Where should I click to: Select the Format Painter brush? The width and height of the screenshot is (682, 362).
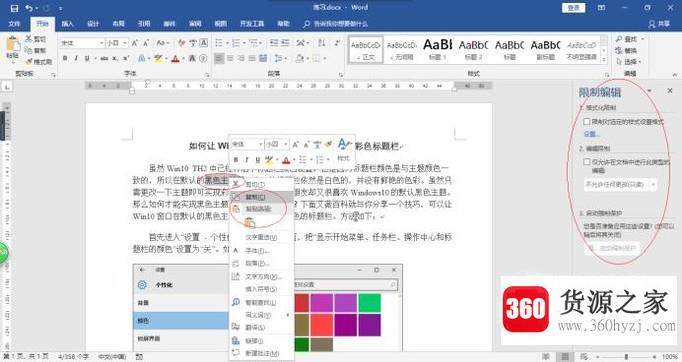(x=38, y=62)
